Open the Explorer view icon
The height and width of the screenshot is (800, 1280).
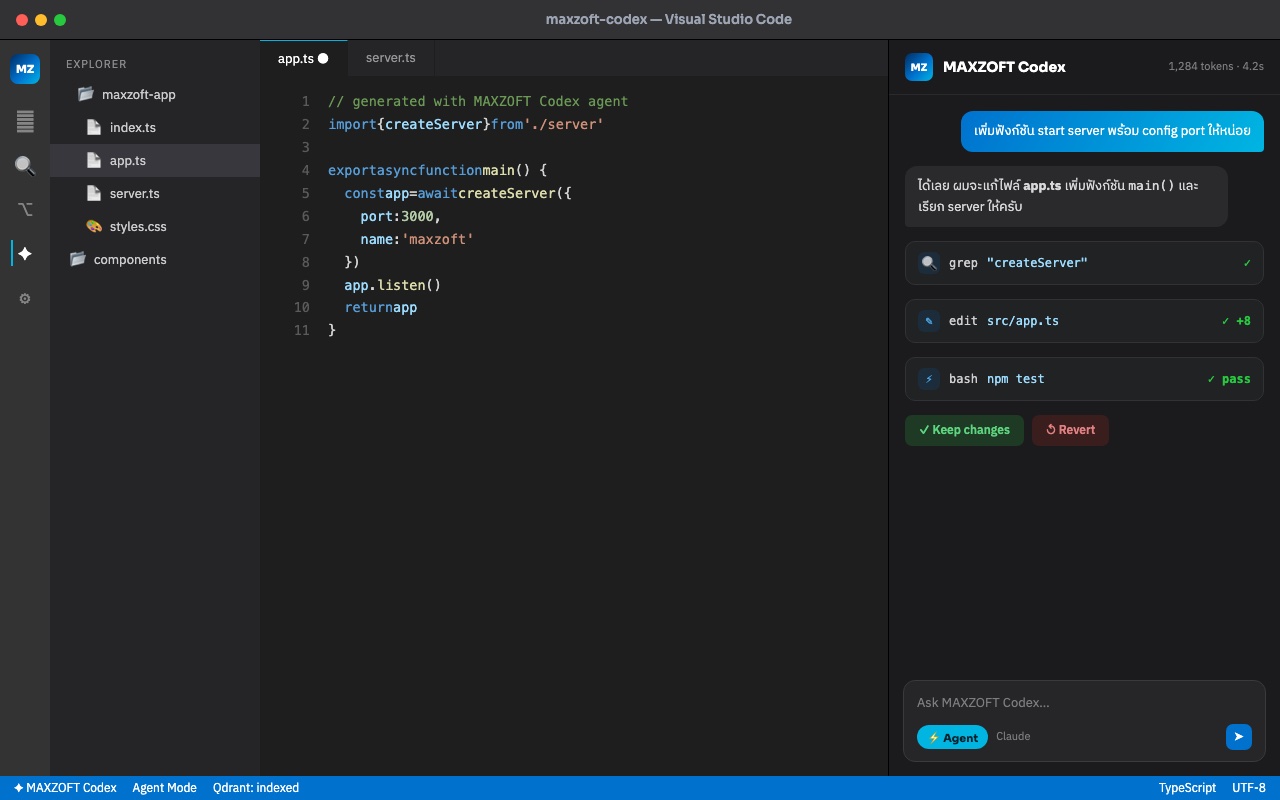[x=25, y=122]
